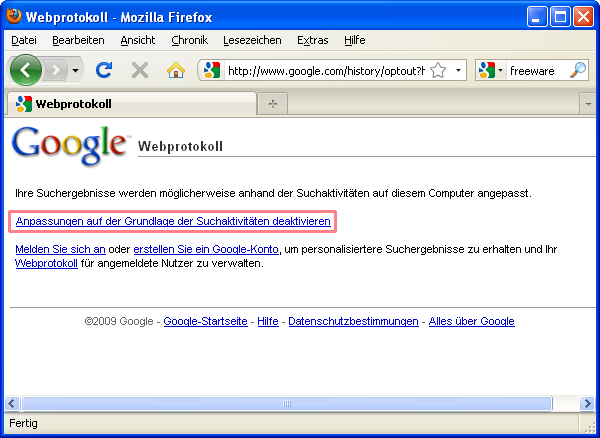
Task: Open the Ansicht menu
Action: point(138,40)
